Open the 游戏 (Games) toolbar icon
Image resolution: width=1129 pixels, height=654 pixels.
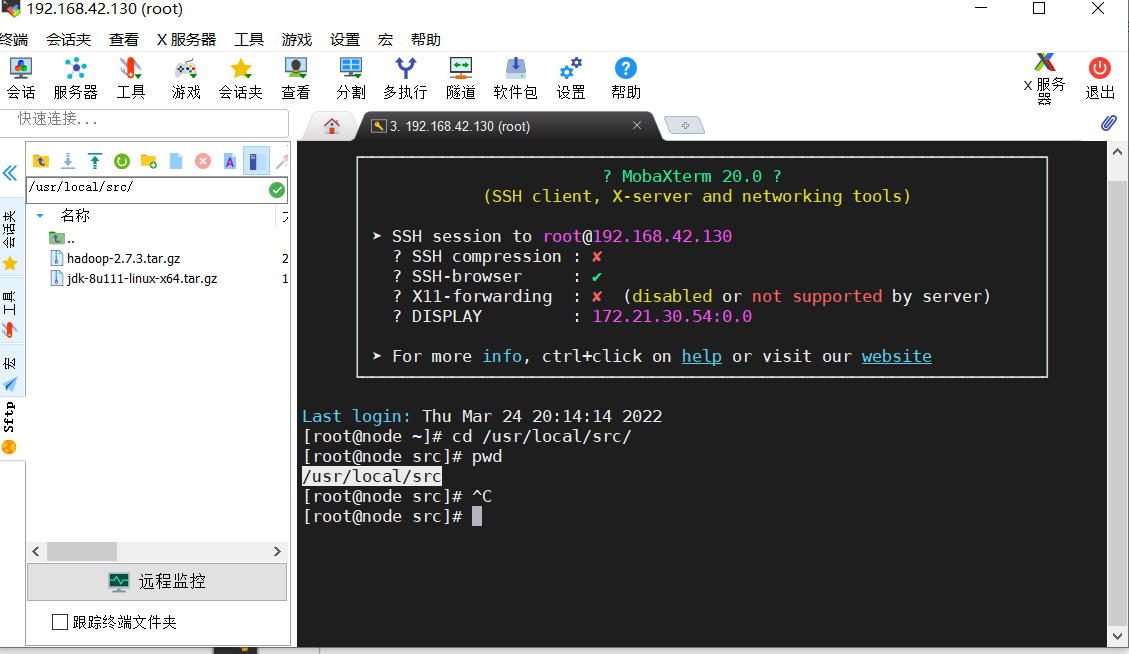[186, 78]
